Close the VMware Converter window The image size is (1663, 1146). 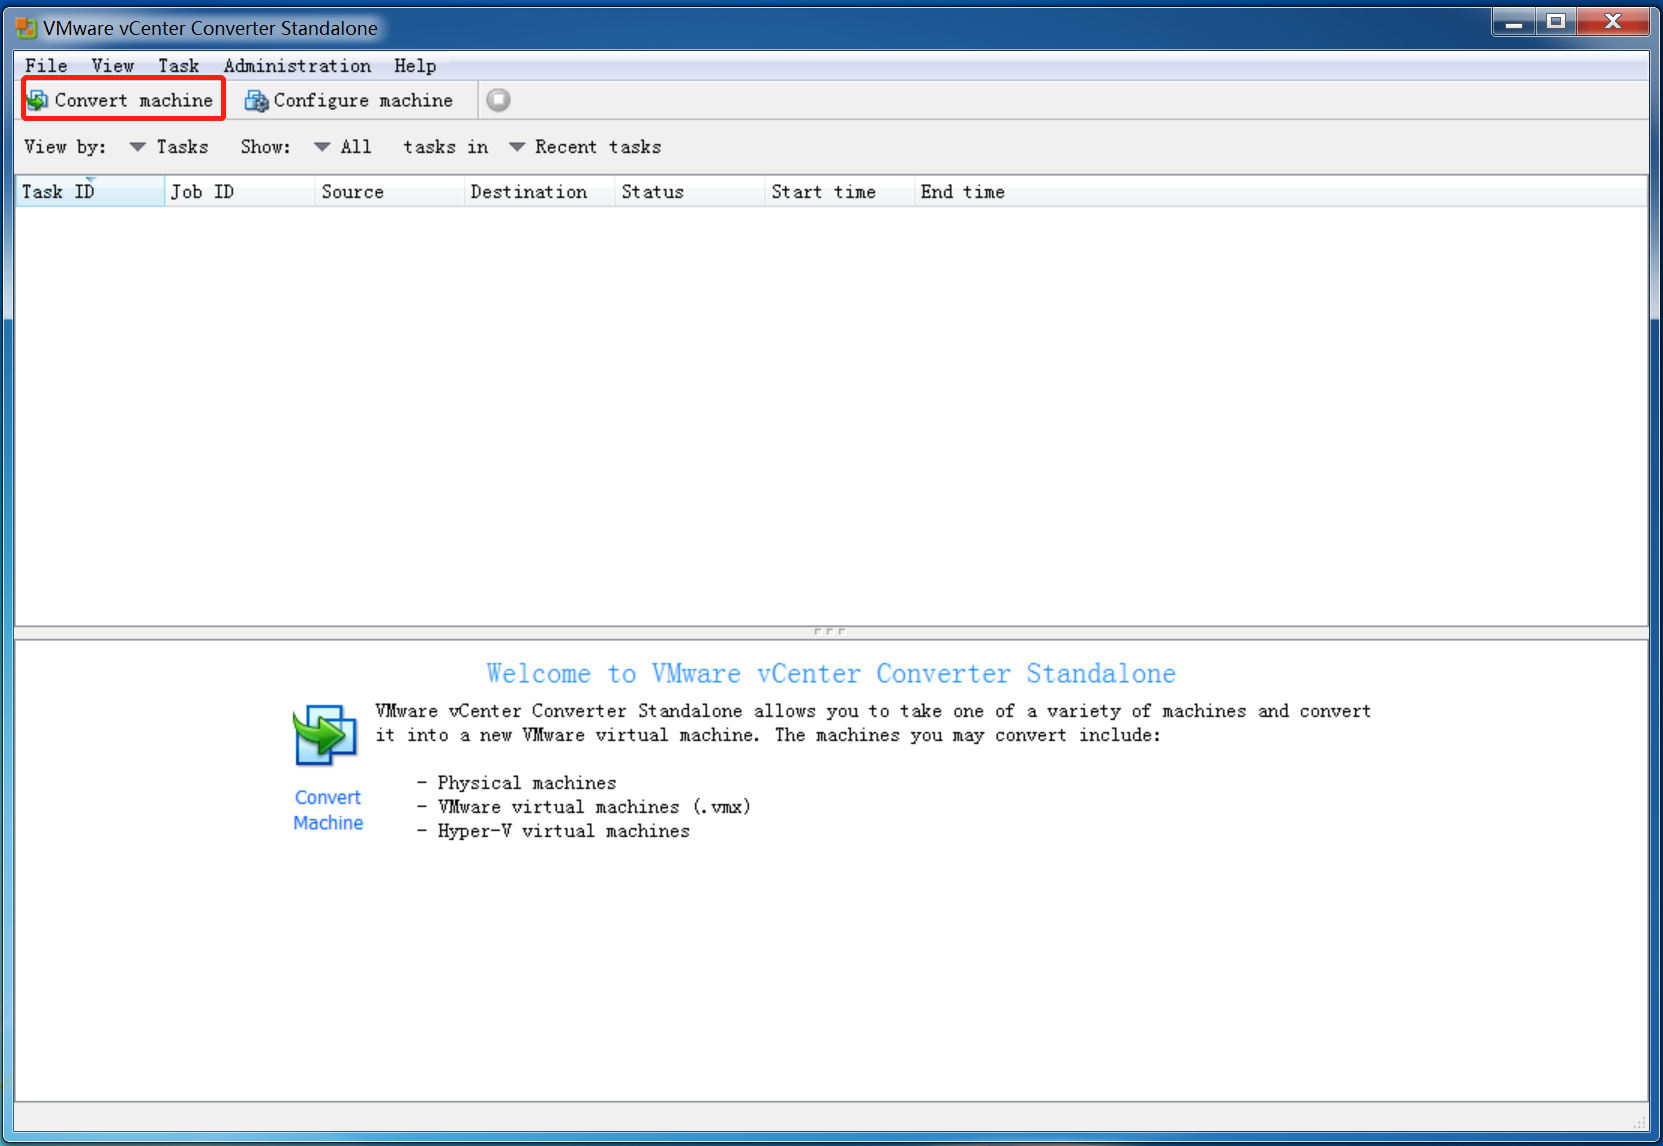(1613, 22)
